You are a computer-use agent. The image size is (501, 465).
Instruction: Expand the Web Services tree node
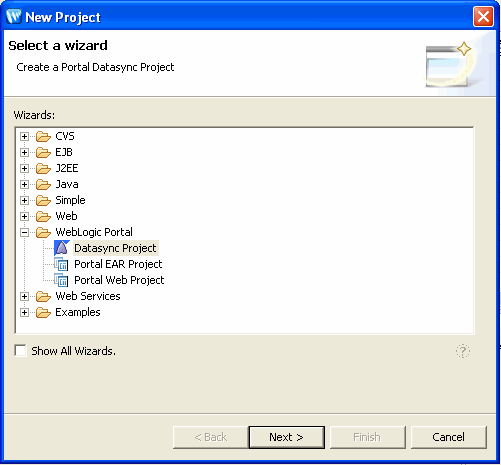(24, 296)
